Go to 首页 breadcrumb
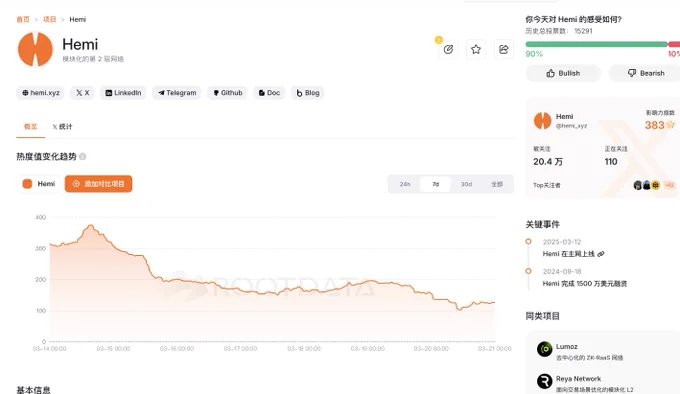This screenshot has height=394, width=680. point(23,20)
